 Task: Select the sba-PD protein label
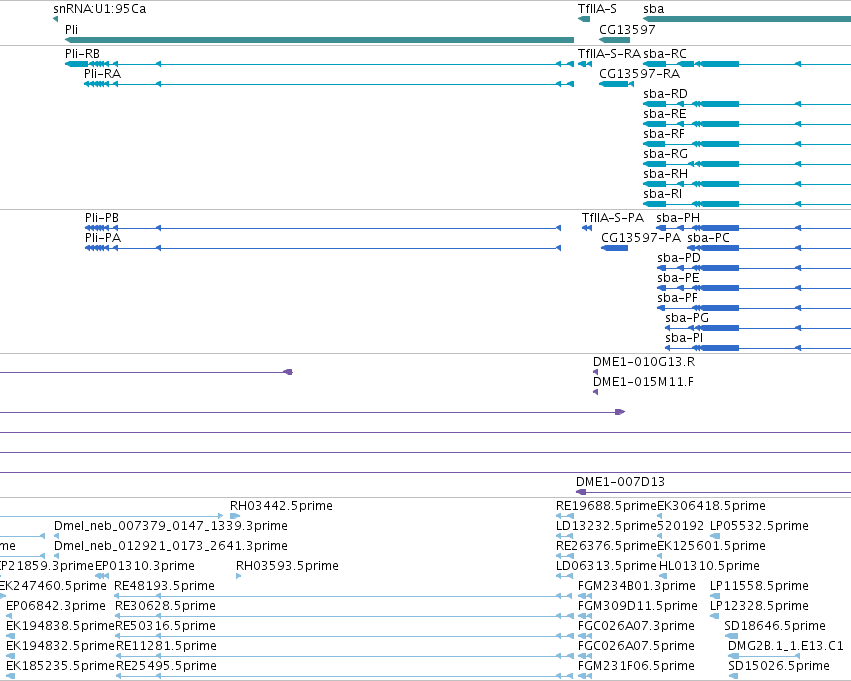pos(679,258)
